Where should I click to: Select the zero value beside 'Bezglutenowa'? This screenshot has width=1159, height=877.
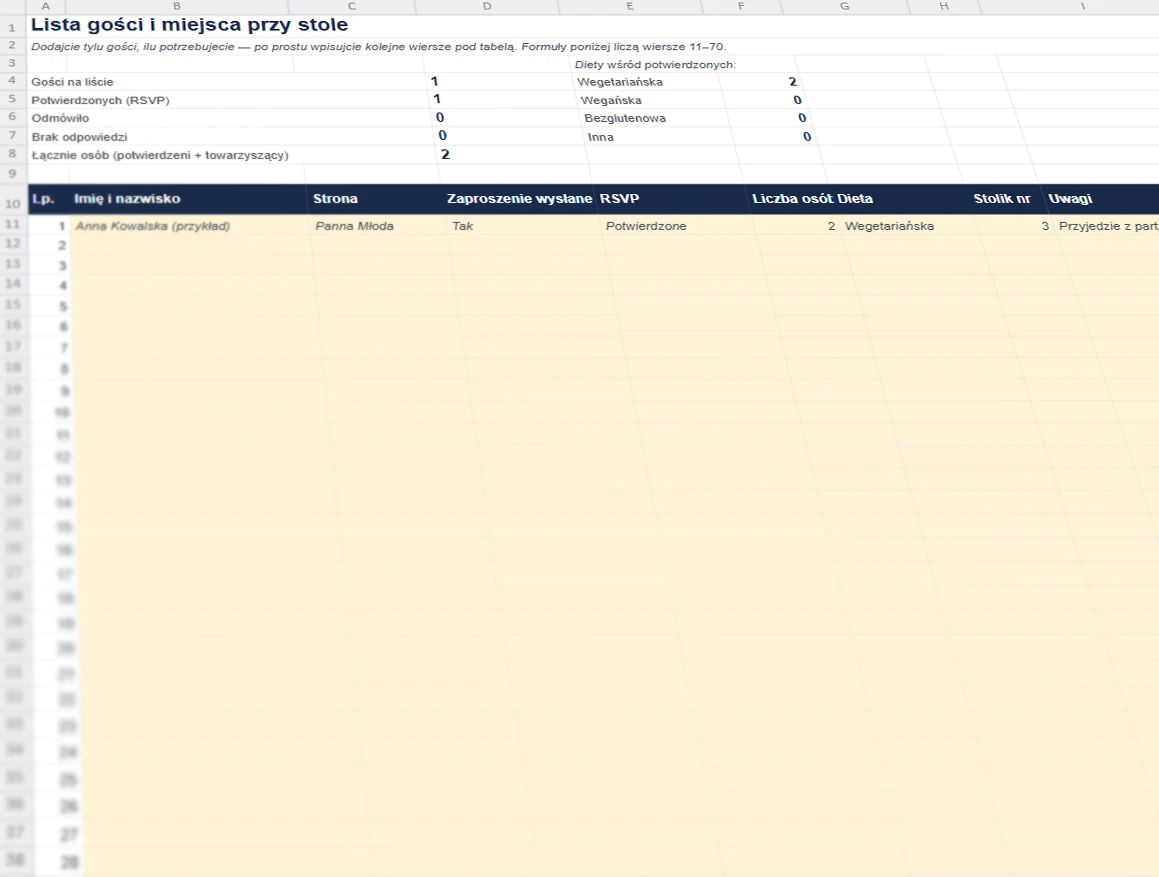click(802, 118)
